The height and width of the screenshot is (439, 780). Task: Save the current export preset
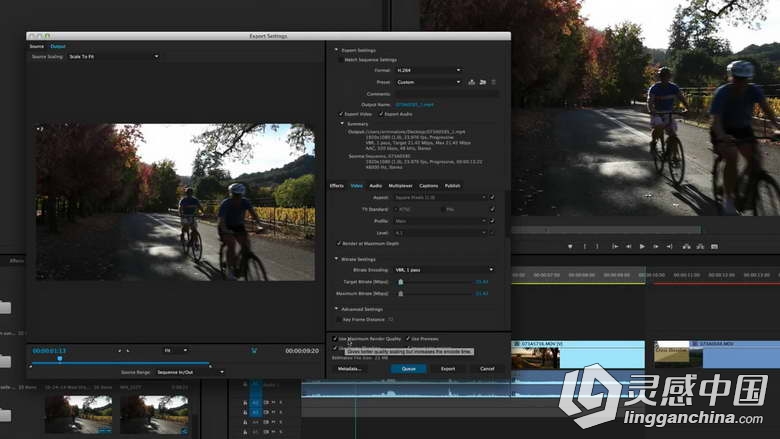point(471,82)
